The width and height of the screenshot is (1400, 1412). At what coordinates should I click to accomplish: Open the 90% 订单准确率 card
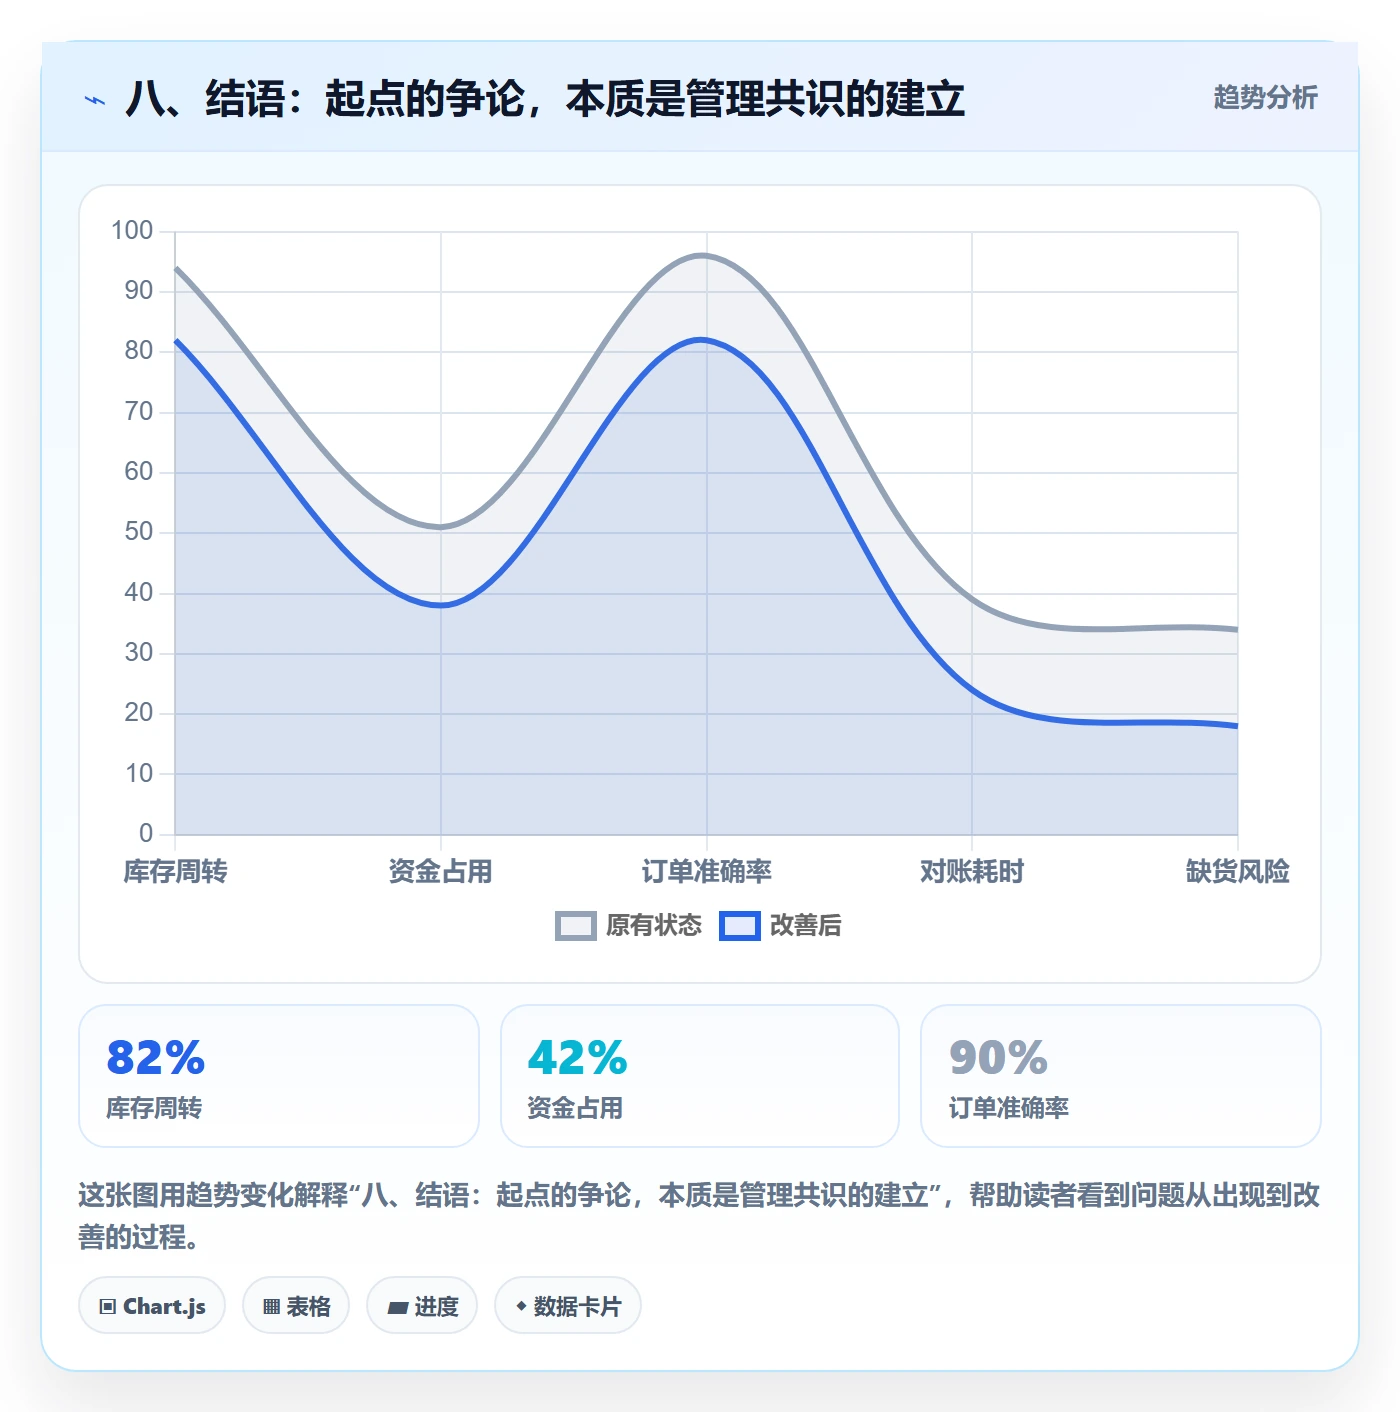pyautogui.click(x=1121, y=1076)
